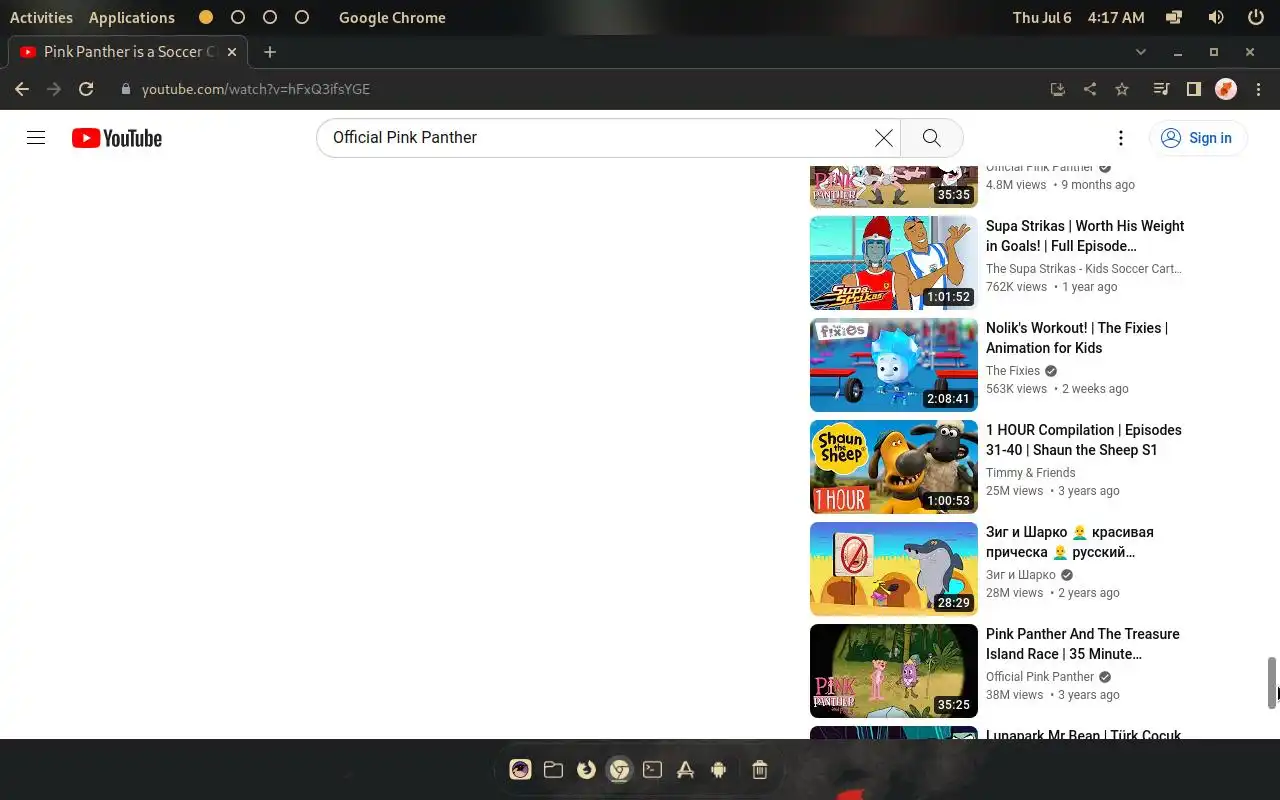Open Supa Strikas video thumbnail
The image size is (1280, 800).
894,263
